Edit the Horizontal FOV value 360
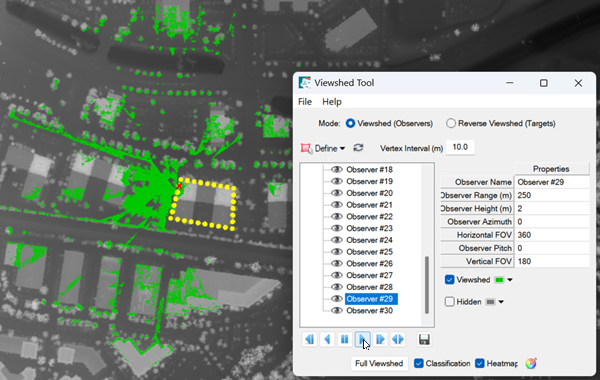Viewport: 600px width, 380px height. click(552, 235)
